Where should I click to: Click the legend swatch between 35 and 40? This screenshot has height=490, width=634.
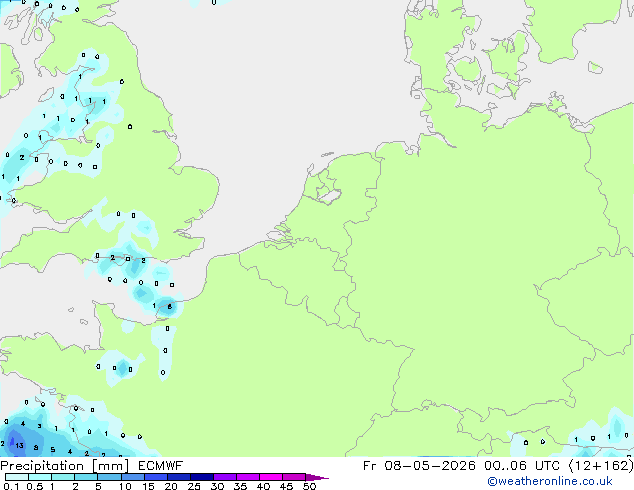click(x=248, y=477)
